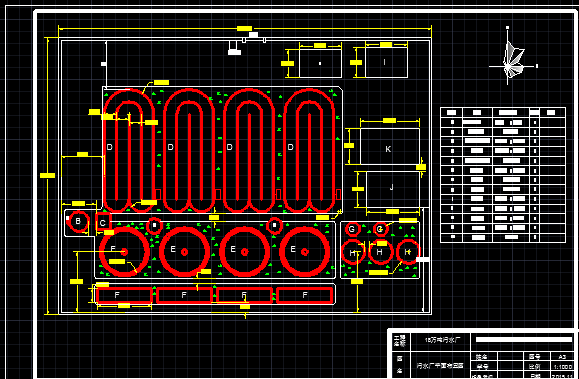Select the second F rectangular tank from left
This screenshot has height=379, width=579.
(184, 295)
